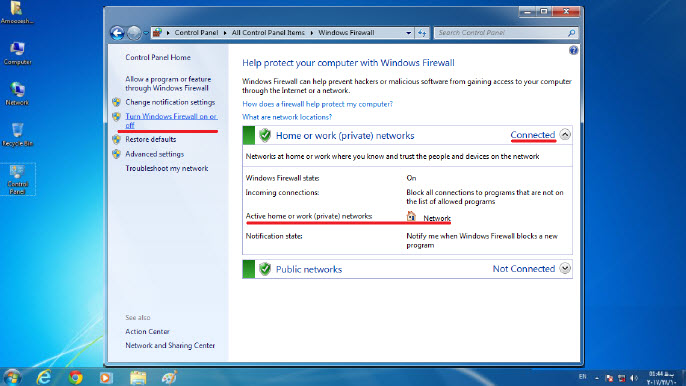Select Windows Firewall breadcrumb
Viewport: 686px width, 386px height.
(x=346, y=32)
